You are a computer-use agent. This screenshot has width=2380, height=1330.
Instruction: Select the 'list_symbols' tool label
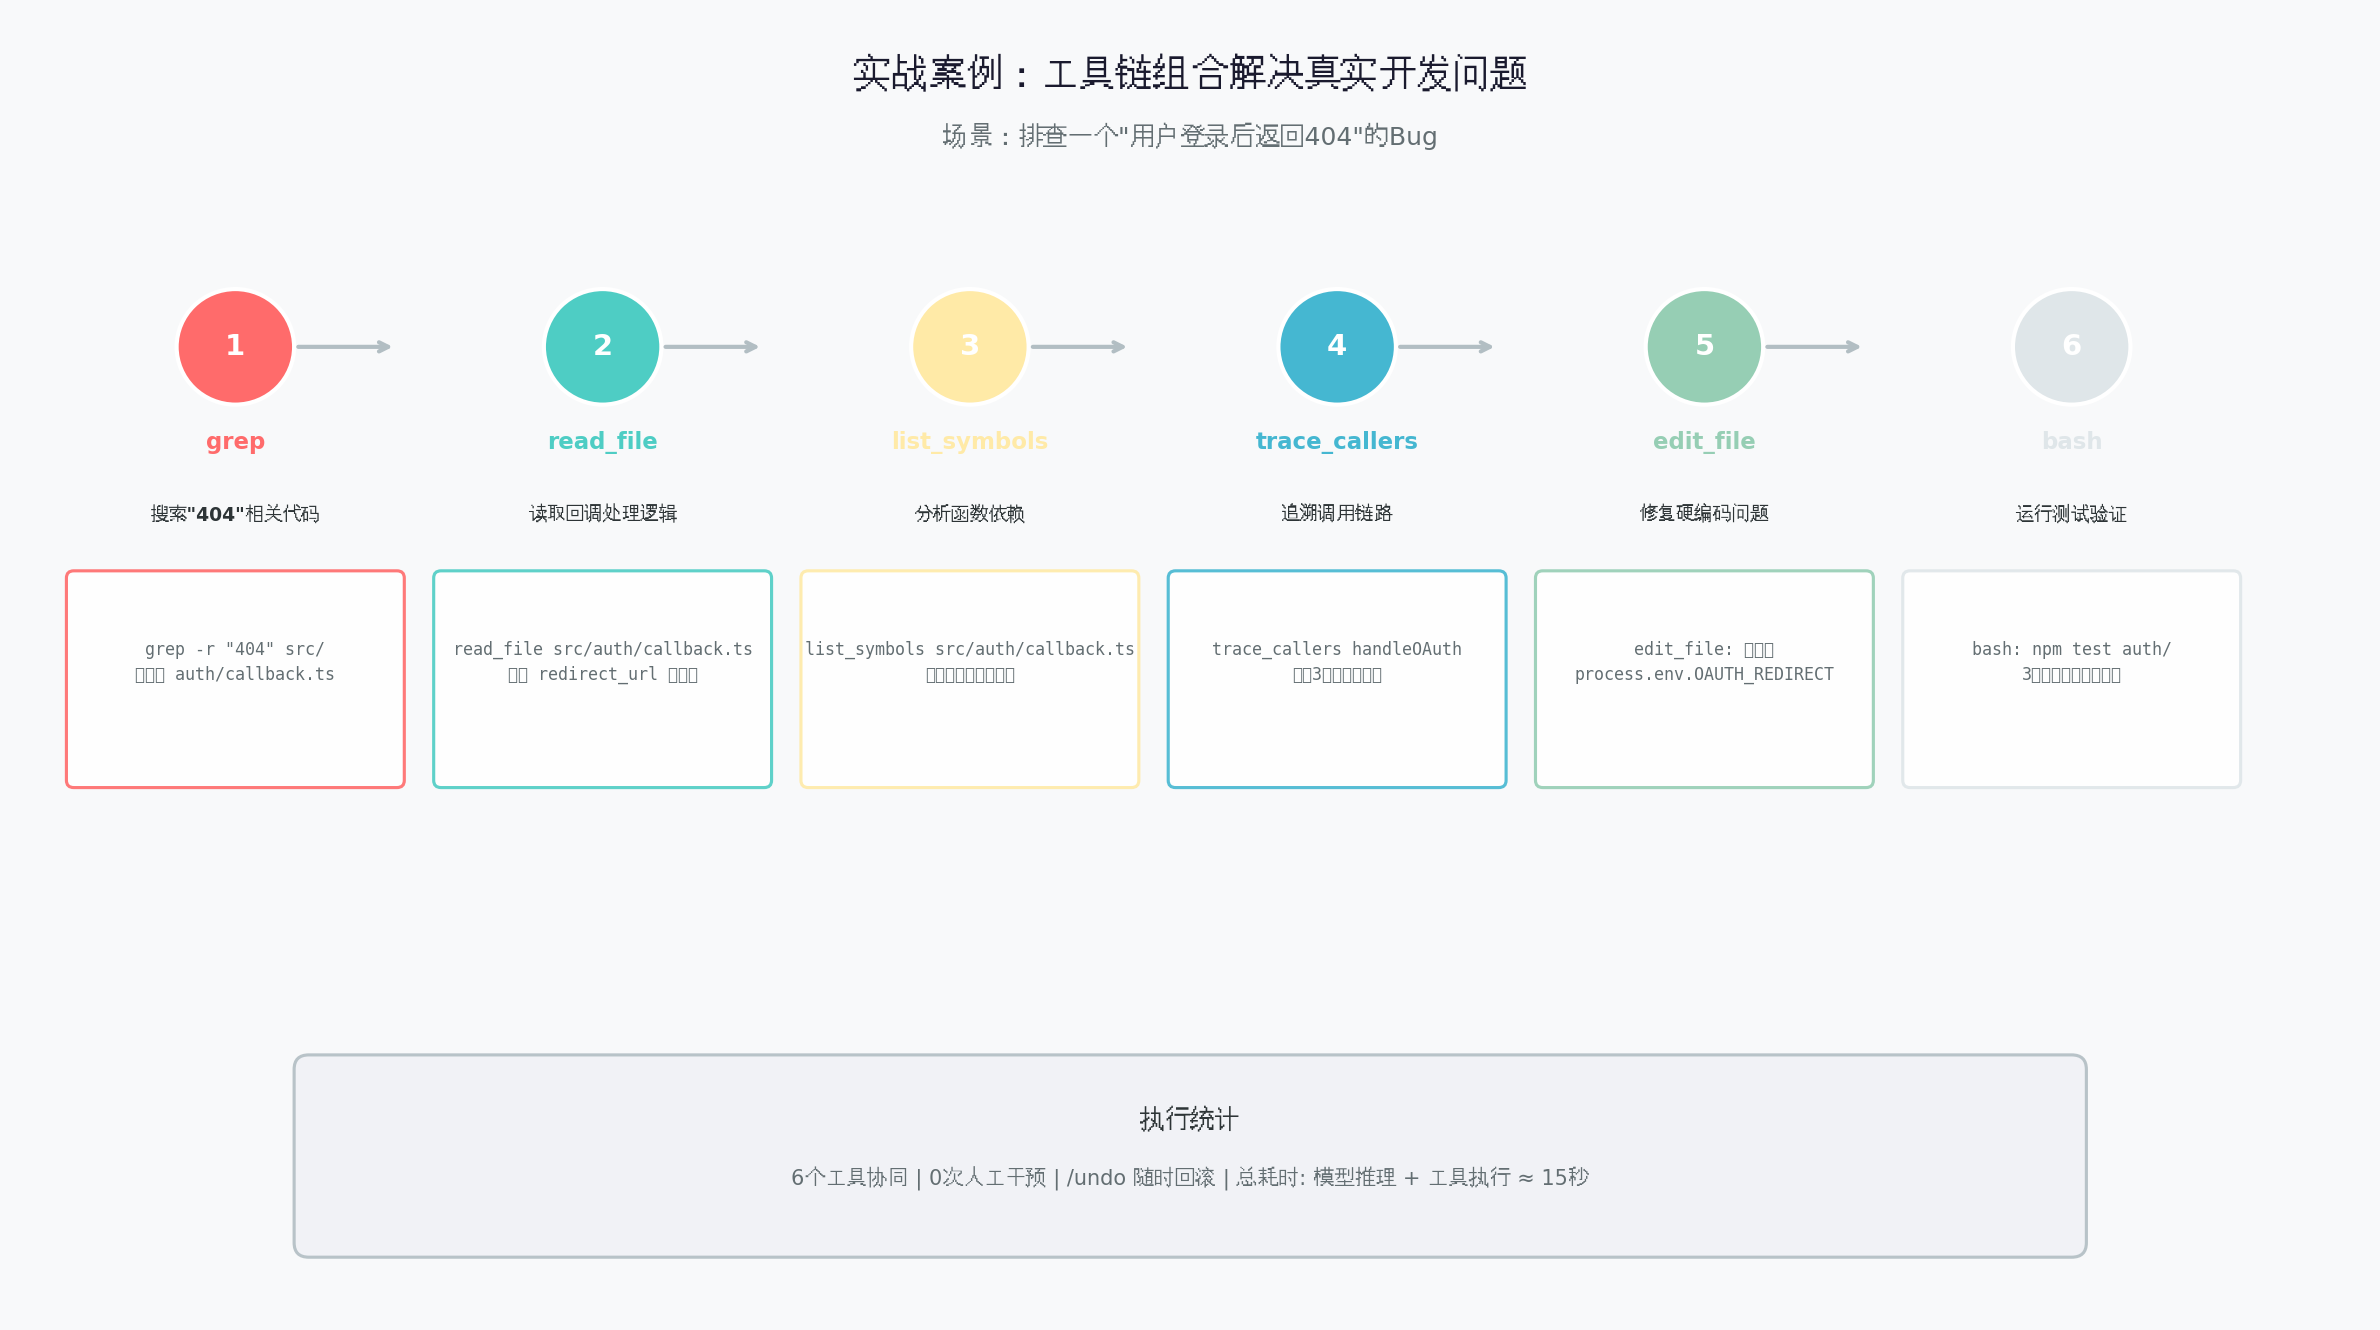point(969,441)
